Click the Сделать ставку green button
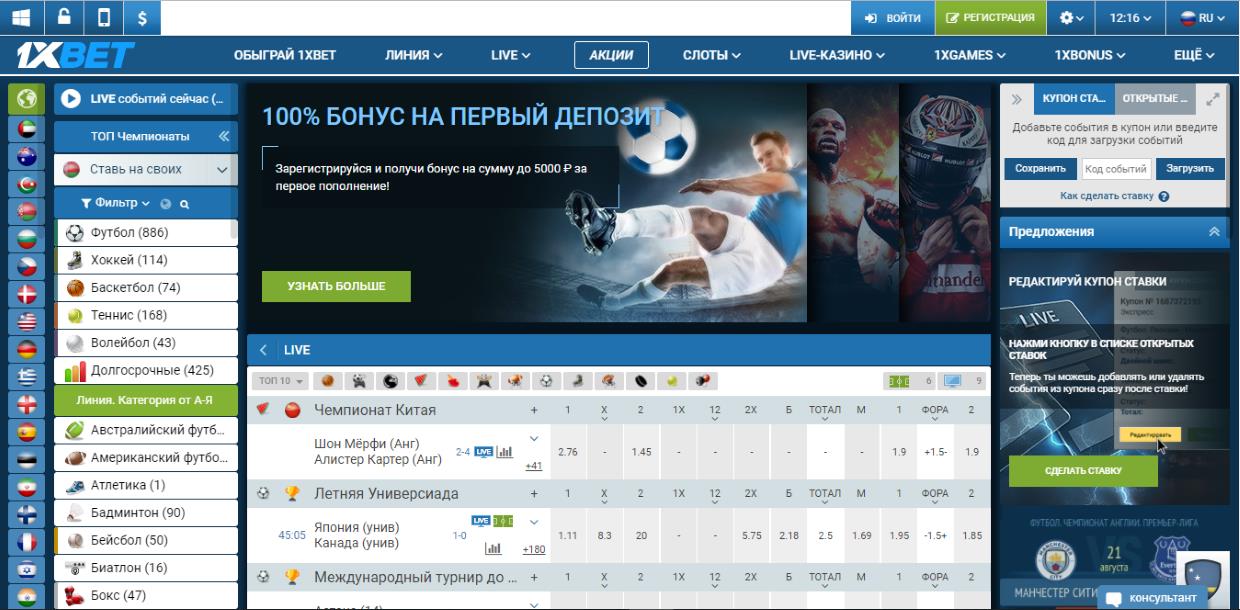This screenshot has width=1240, height=610. tap(1083, 471)
